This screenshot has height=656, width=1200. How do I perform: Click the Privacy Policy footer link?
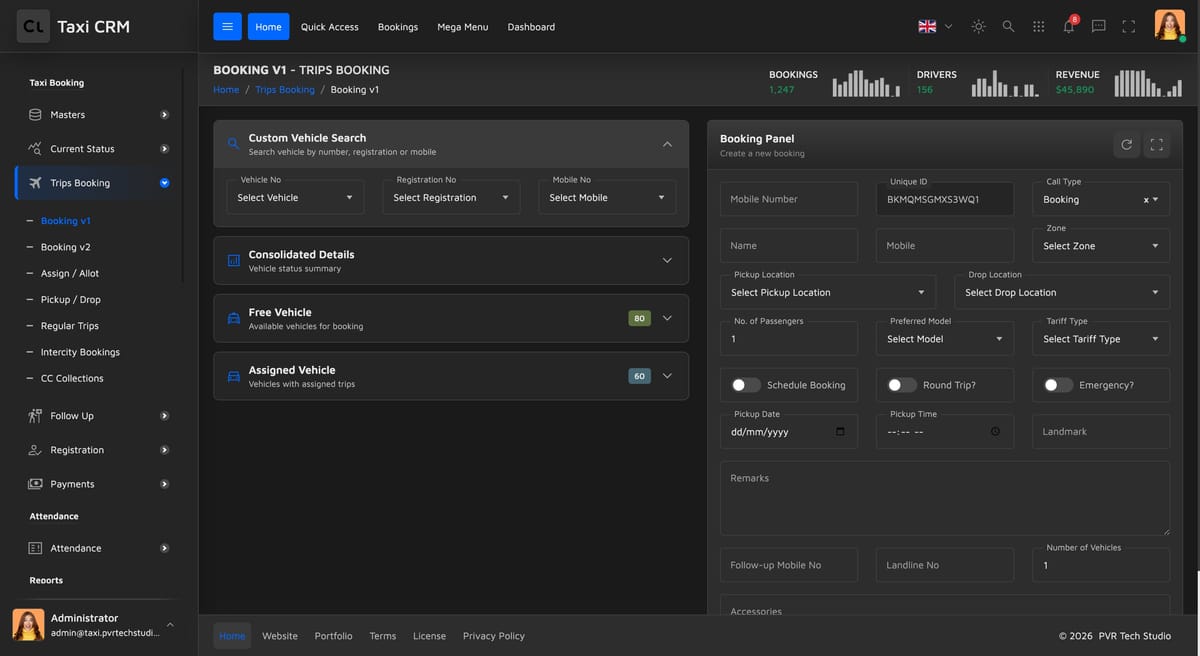click(494, 636)
